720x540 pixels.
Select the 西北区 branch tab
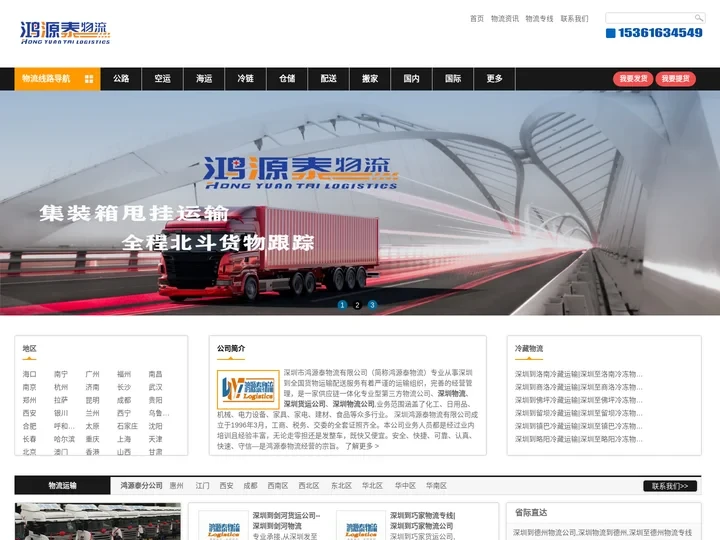coord(309,486)
